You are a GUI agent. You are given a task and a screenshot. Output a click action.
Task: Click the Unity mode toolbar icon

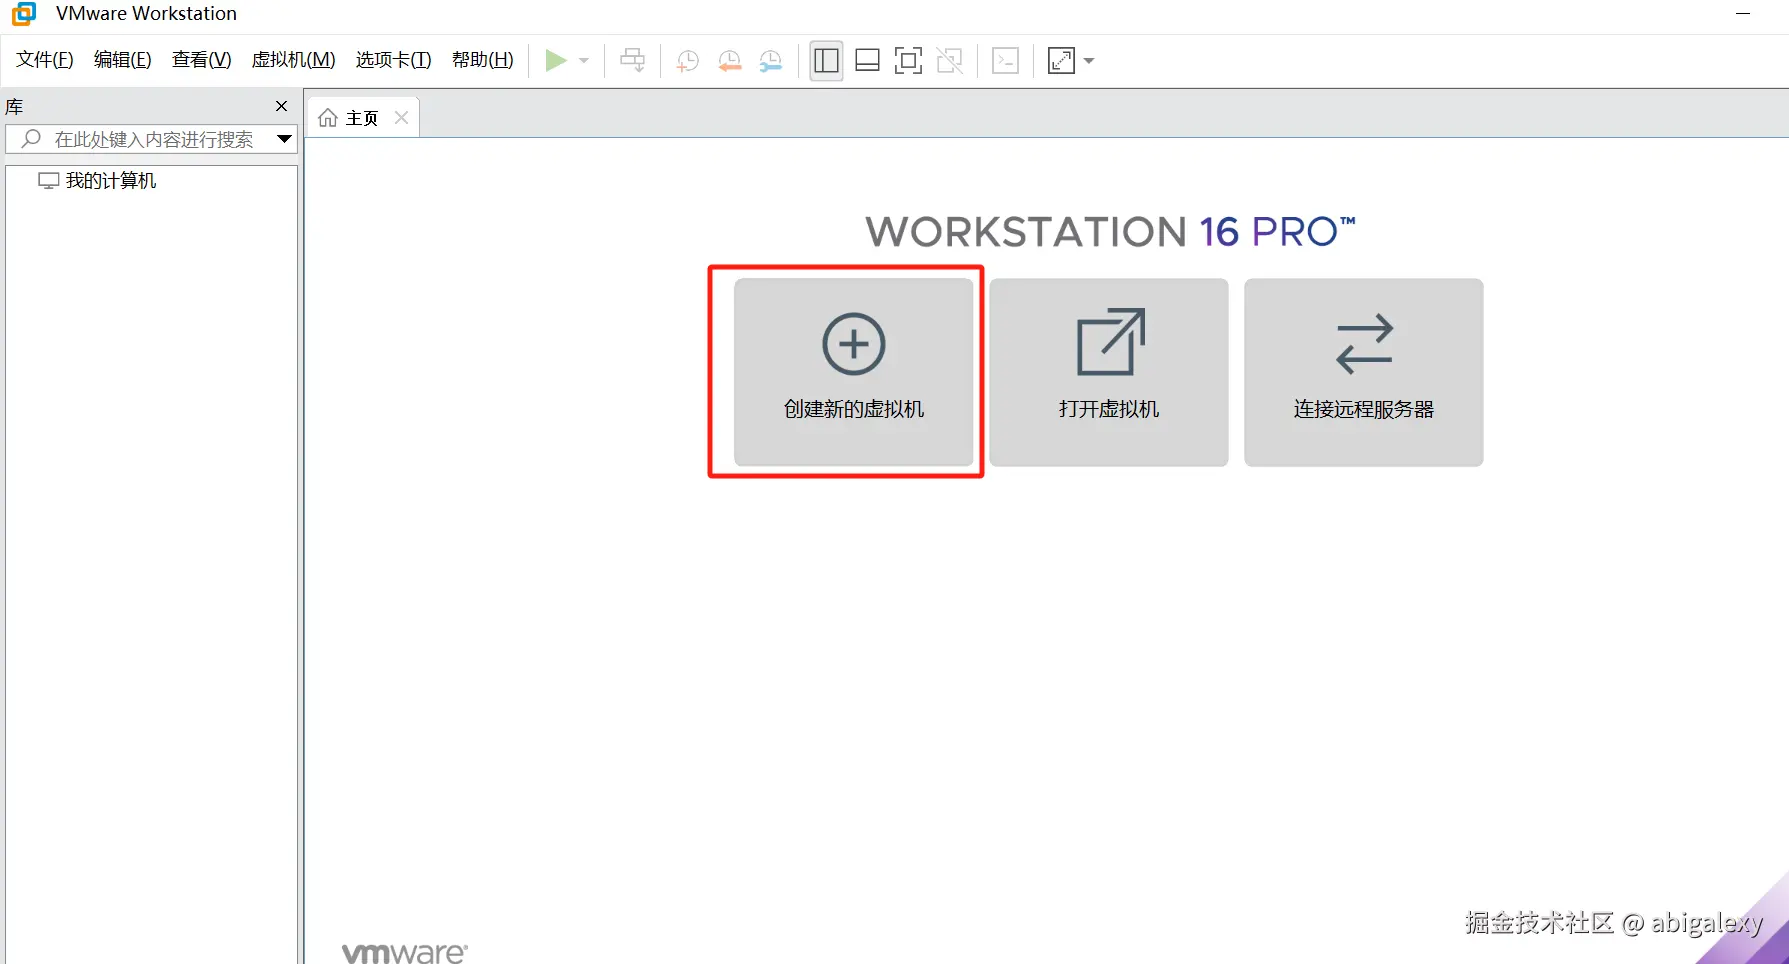(x=949, y=61)
